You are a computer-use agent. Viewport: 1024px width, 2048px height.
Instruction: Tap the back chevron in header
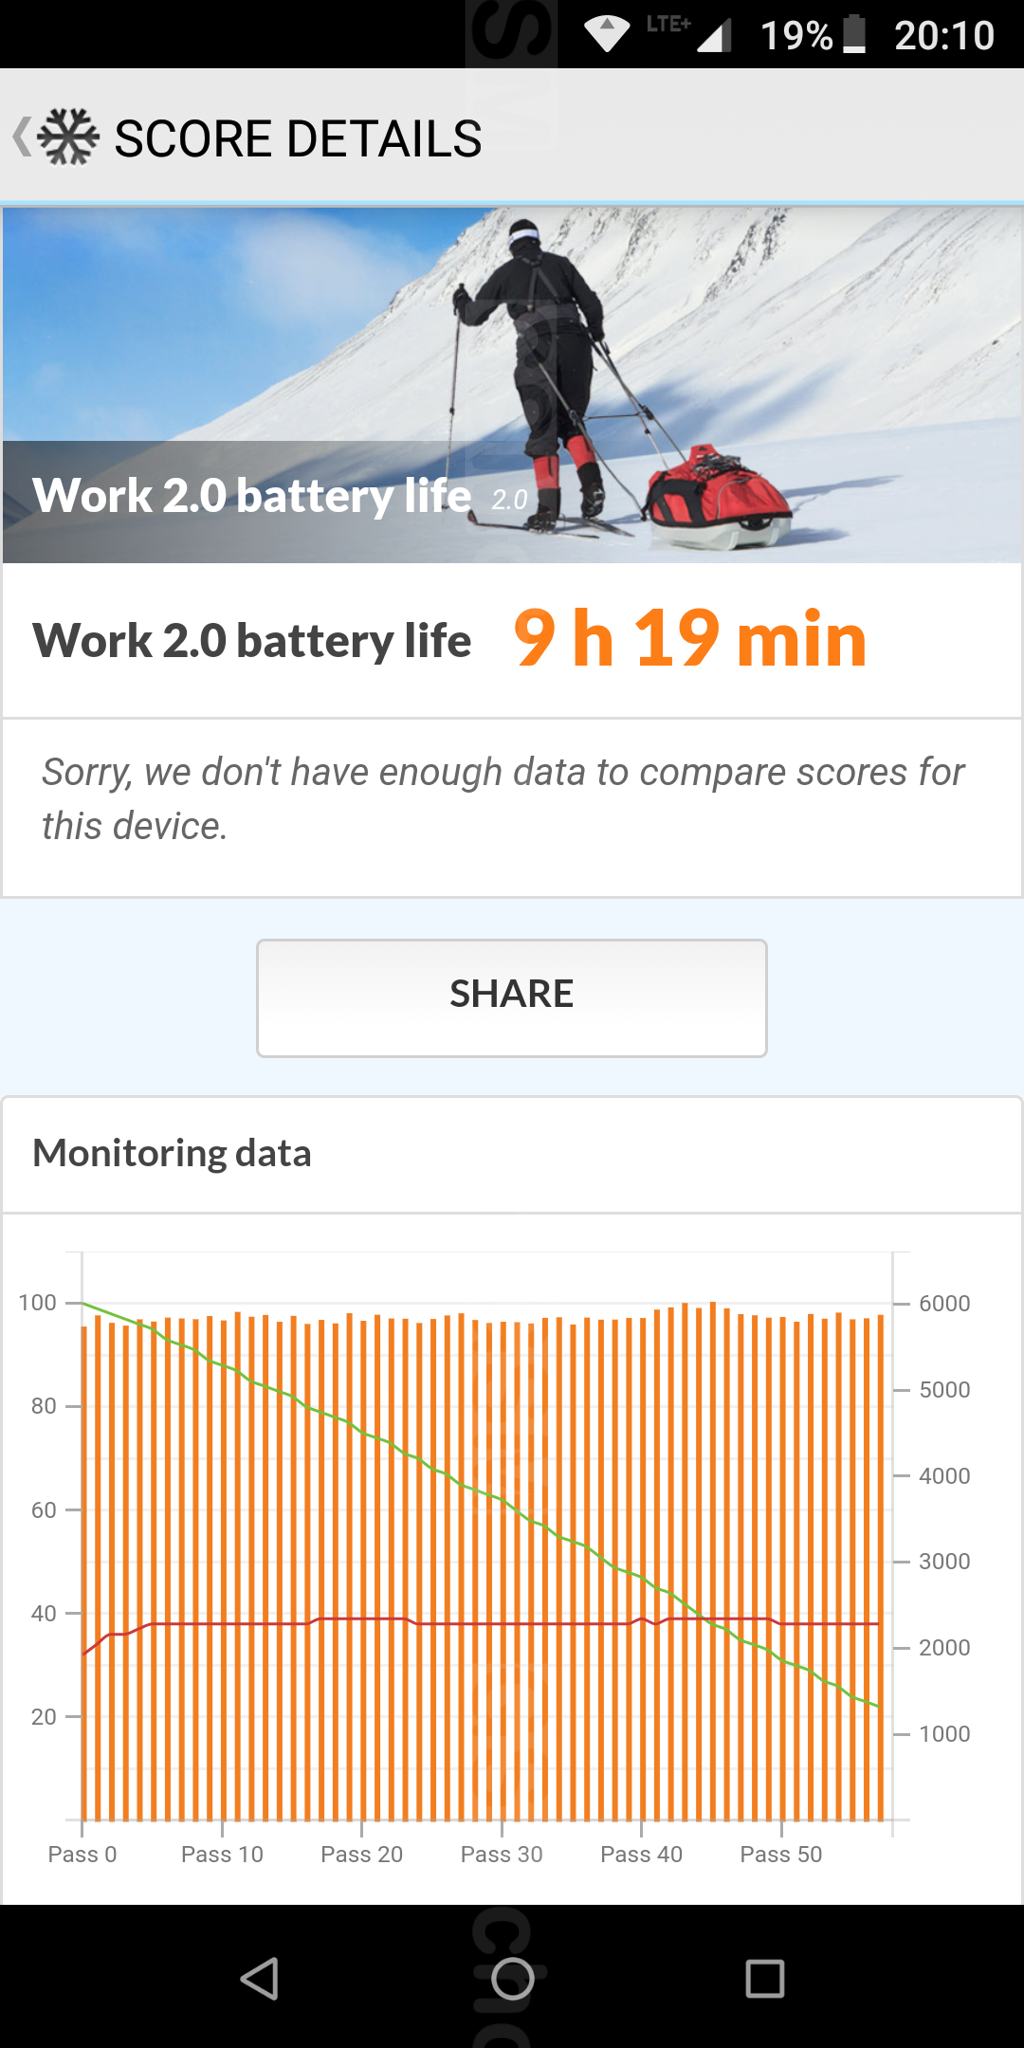[x=22, y=137]
